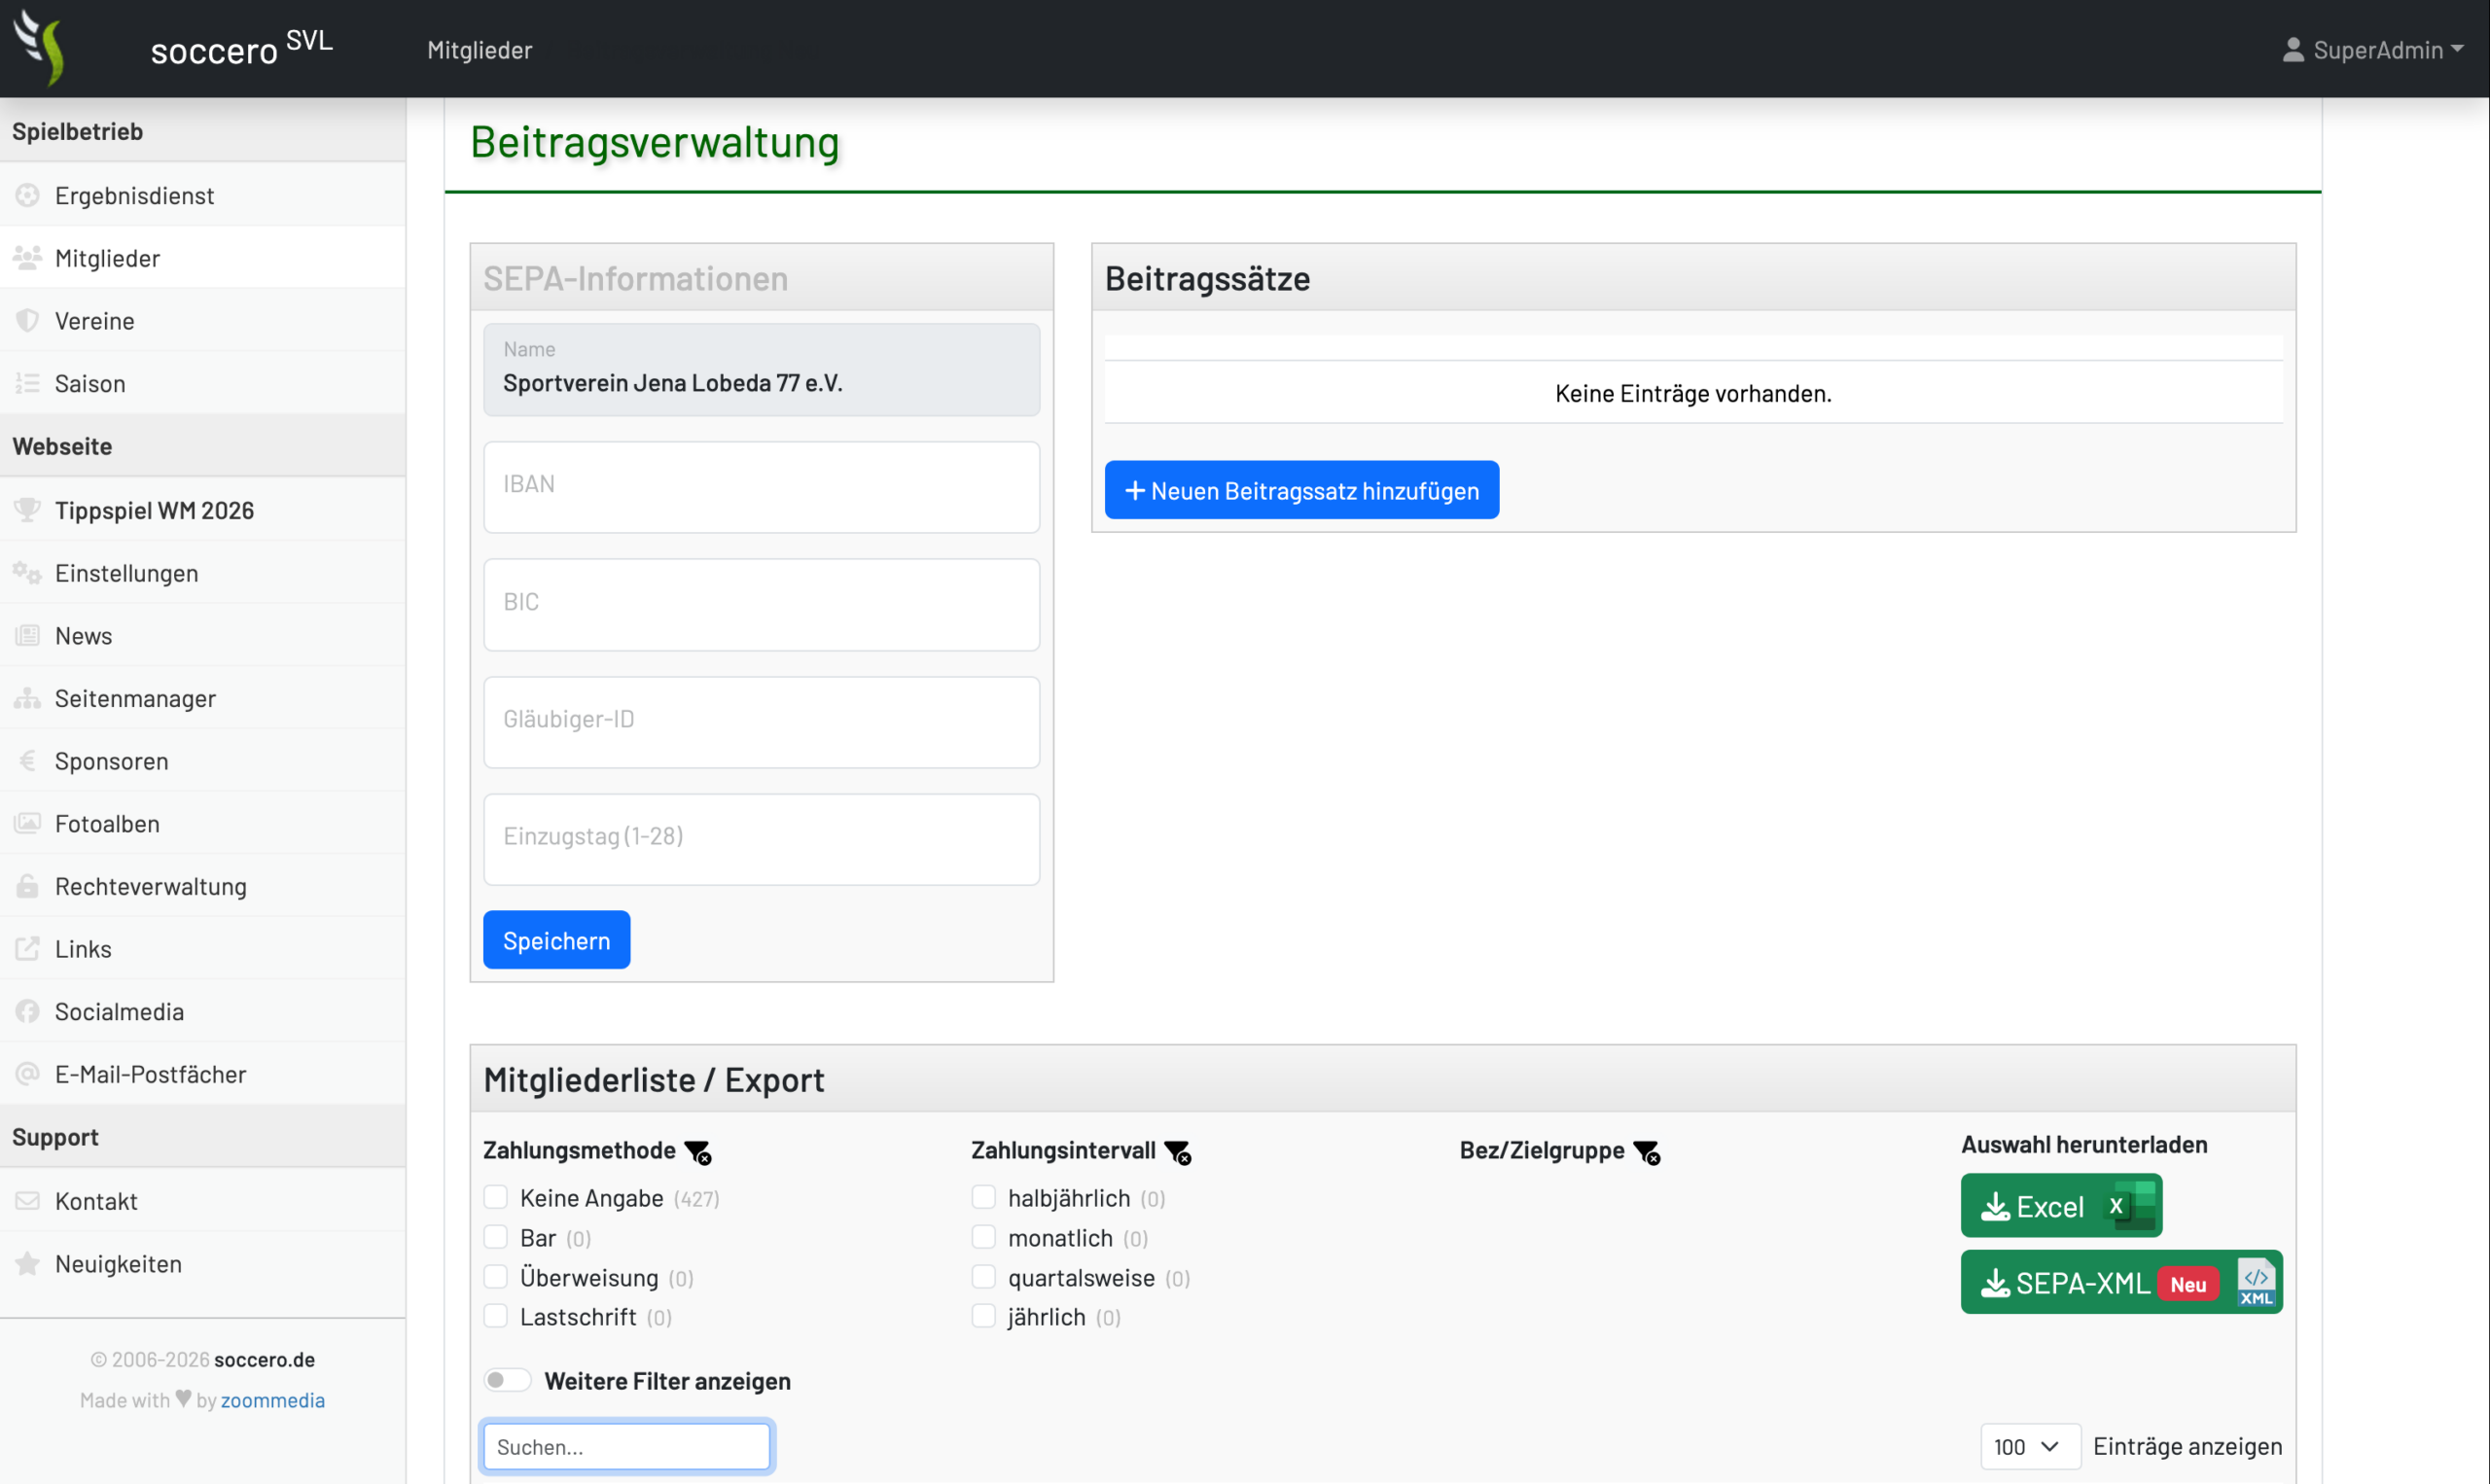Toggle Weitere Filter anzeigen switch
The width and height of the screenshot is (2490, 1484).
tap(507, 1380)
